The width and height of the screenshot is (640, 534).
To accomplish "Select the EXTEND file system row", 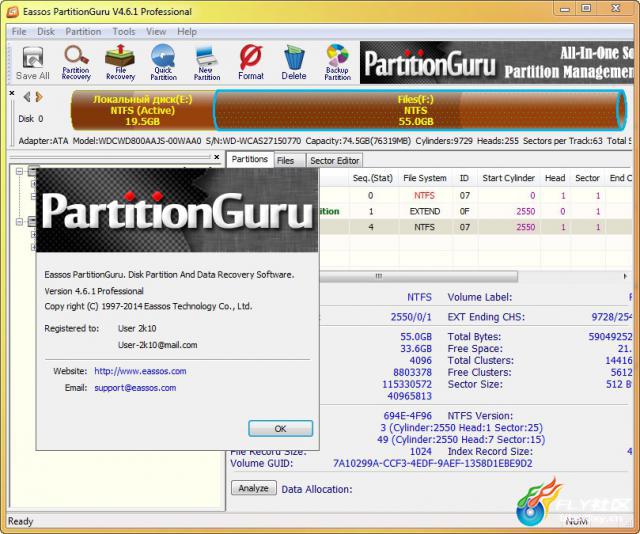I will (424, 211).
